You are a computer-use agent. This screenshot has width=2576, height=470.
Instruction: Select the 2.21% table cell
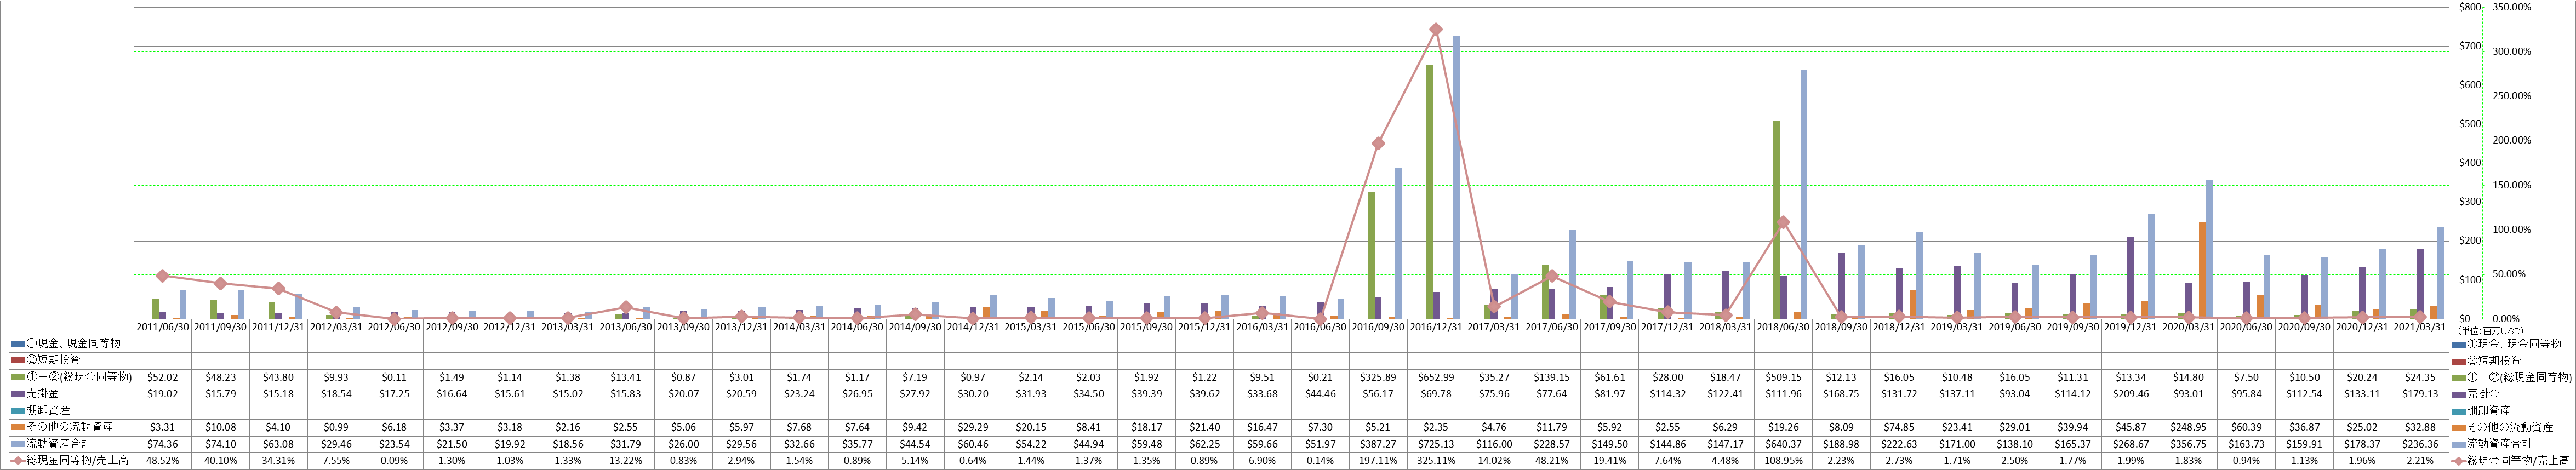[2420, 460]
